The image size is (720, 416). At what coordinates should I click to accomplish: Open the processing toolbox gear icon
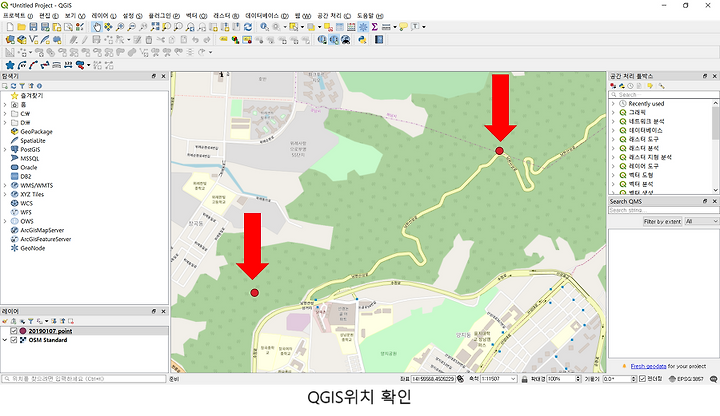coord(363,27)
